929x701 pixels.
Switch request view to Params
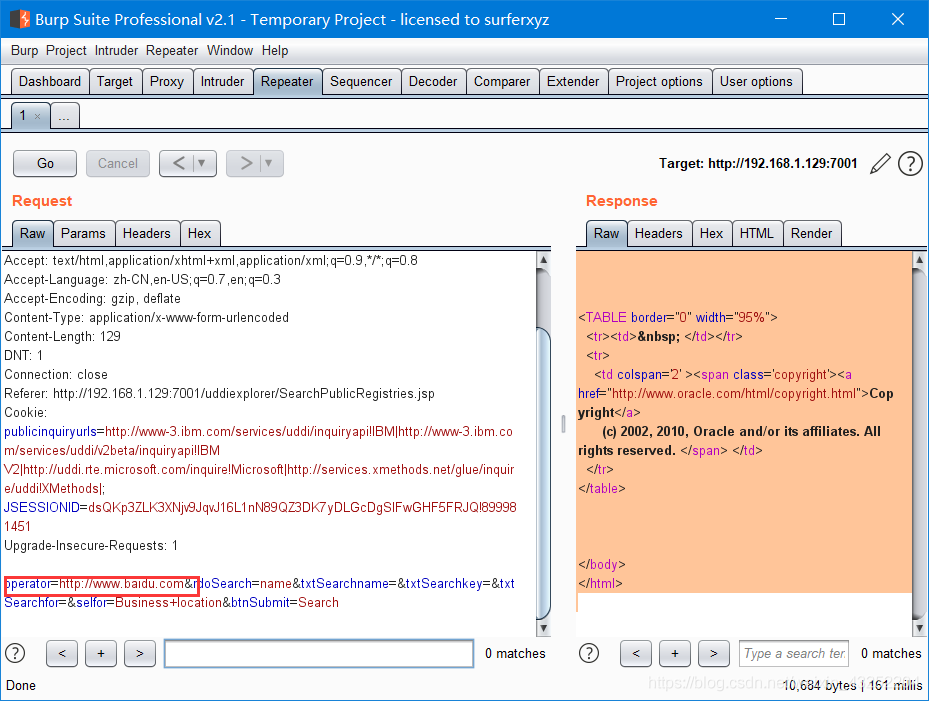coord(83,233)
